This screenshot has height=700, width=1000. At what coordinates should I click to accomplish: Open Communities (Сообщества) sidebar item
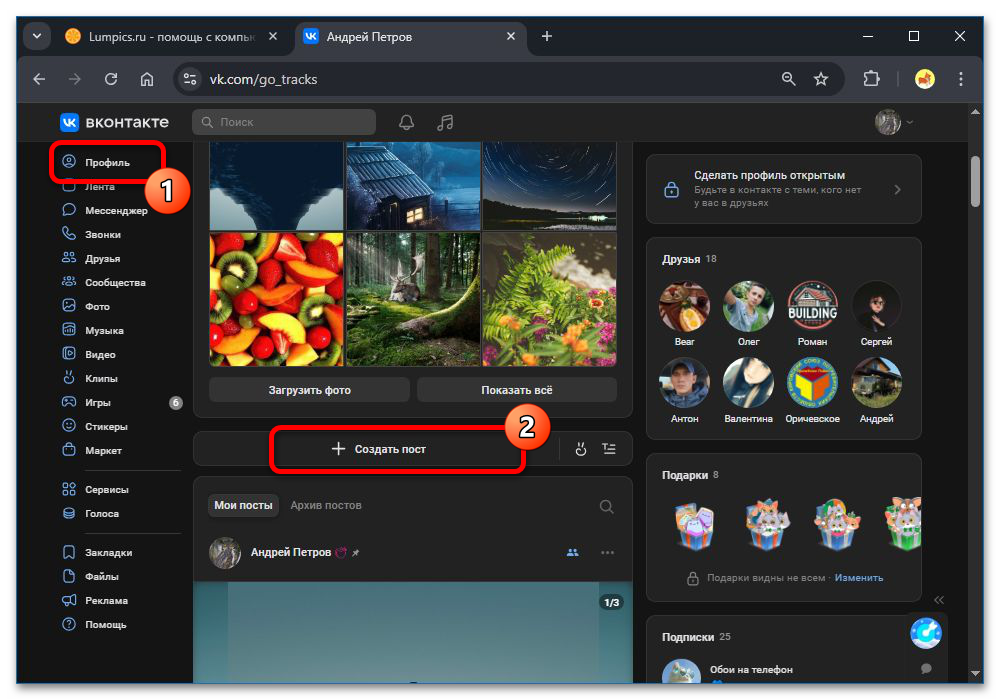click(105, 282)
